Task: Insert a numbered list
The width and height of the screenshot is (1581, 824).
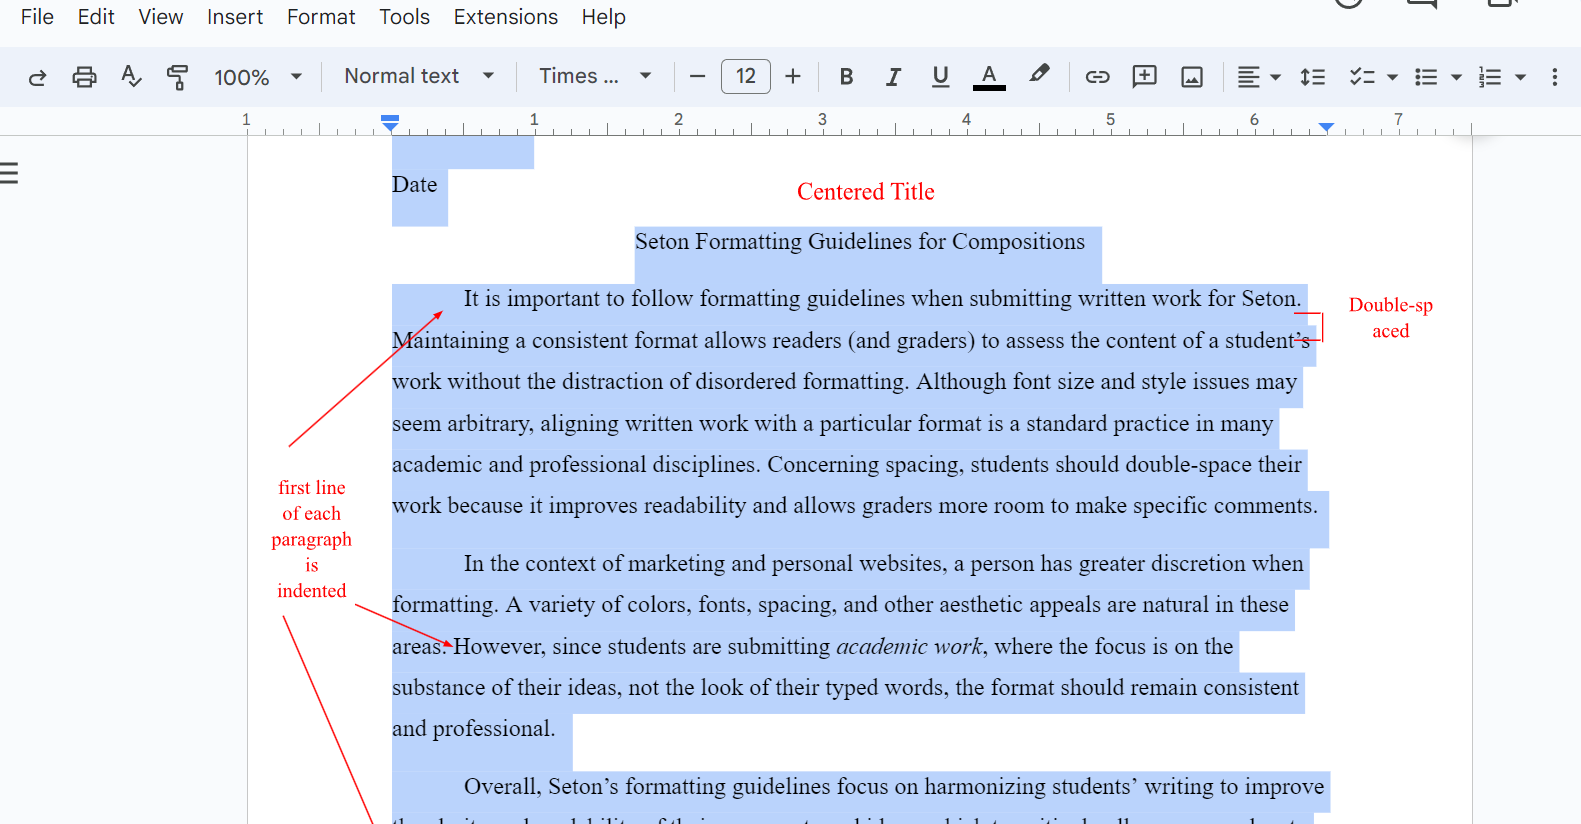Action: [x=1490, y=77]
